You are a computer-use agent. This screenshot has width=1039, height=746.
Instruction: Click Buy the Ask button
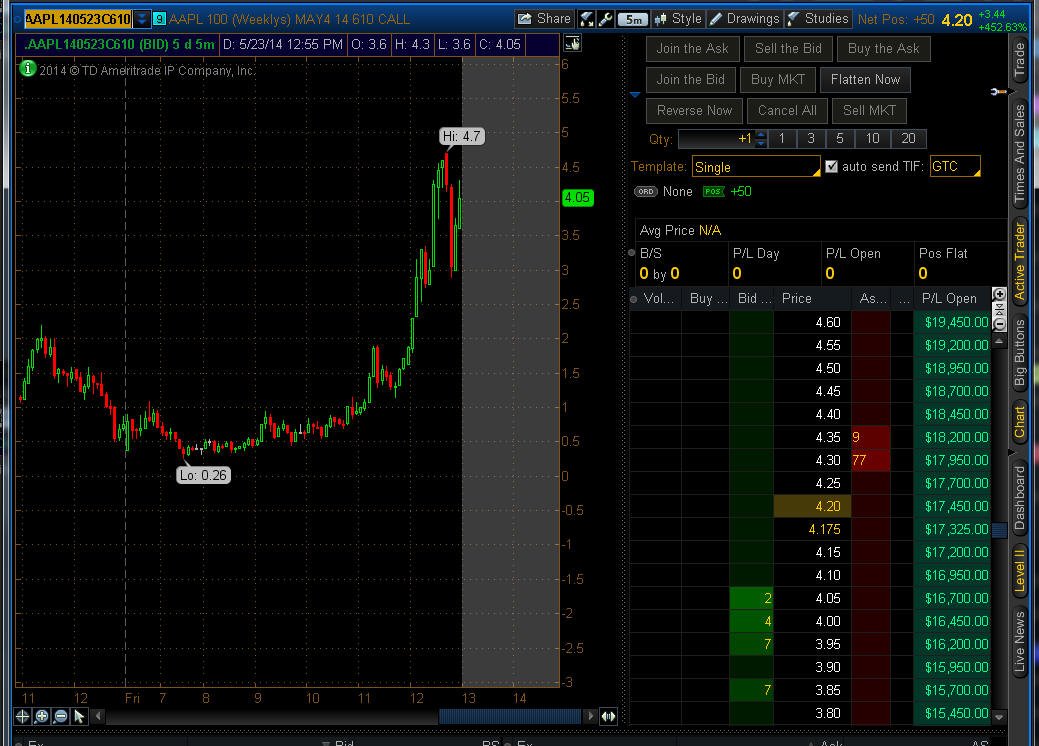(x=883, y=48)
